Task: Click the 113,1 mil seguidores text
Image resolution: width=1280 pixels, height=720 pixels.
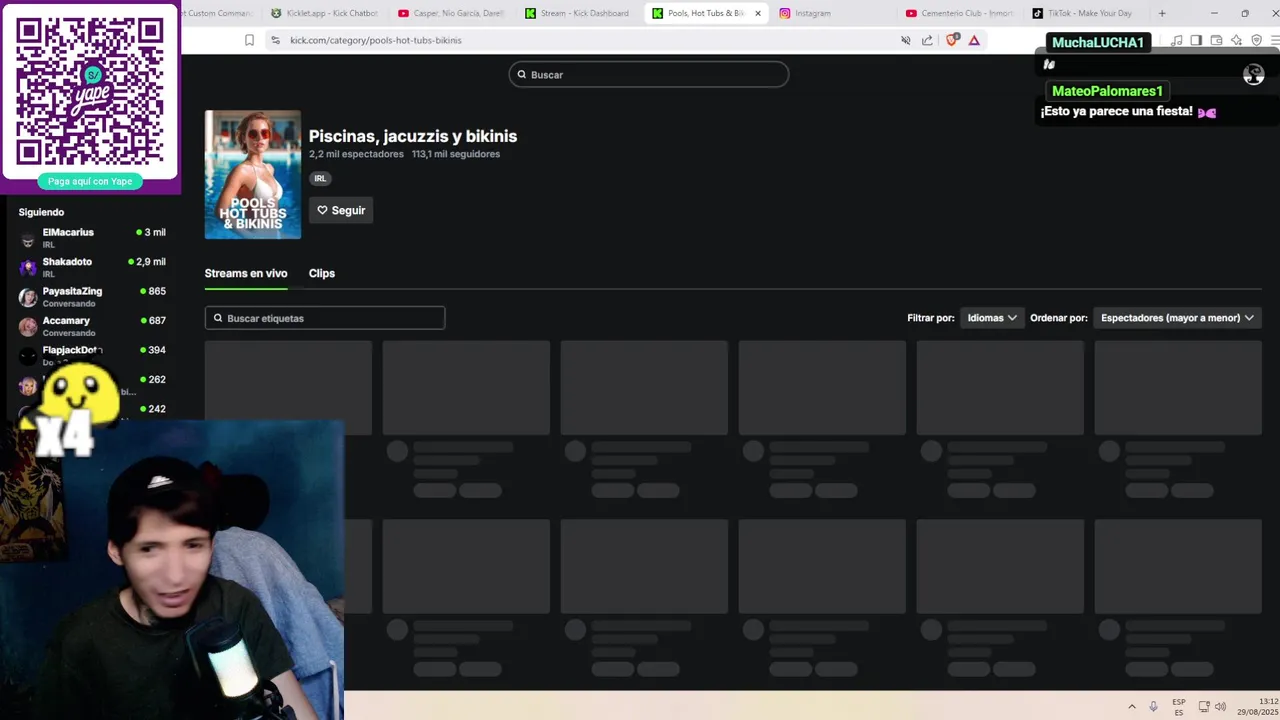Action: point(456,154)
